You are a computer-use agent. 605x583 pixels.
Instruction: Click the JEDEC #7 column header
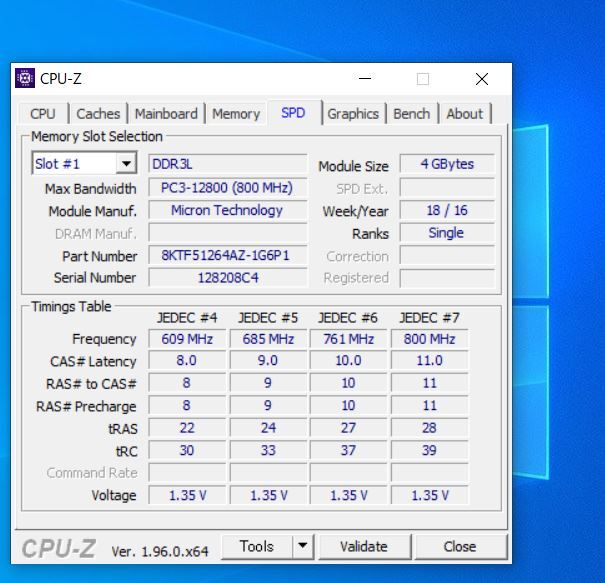pyautogui.click(x=429, y=318)
